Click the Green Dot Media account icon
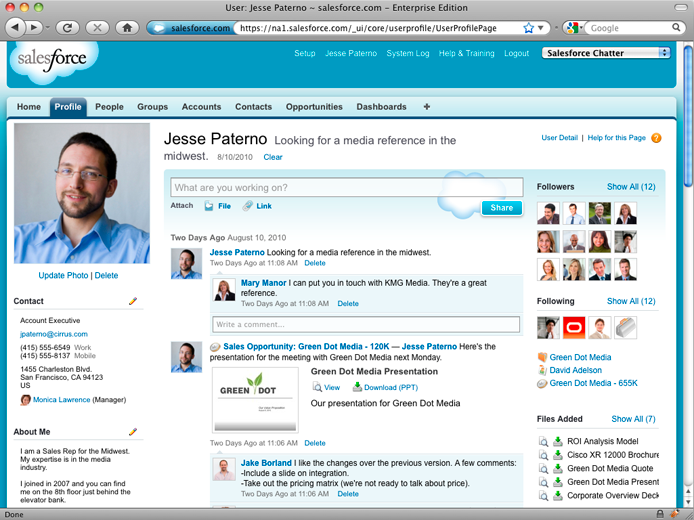This screenshot has width=694, height=520. [x=542, y=357]
